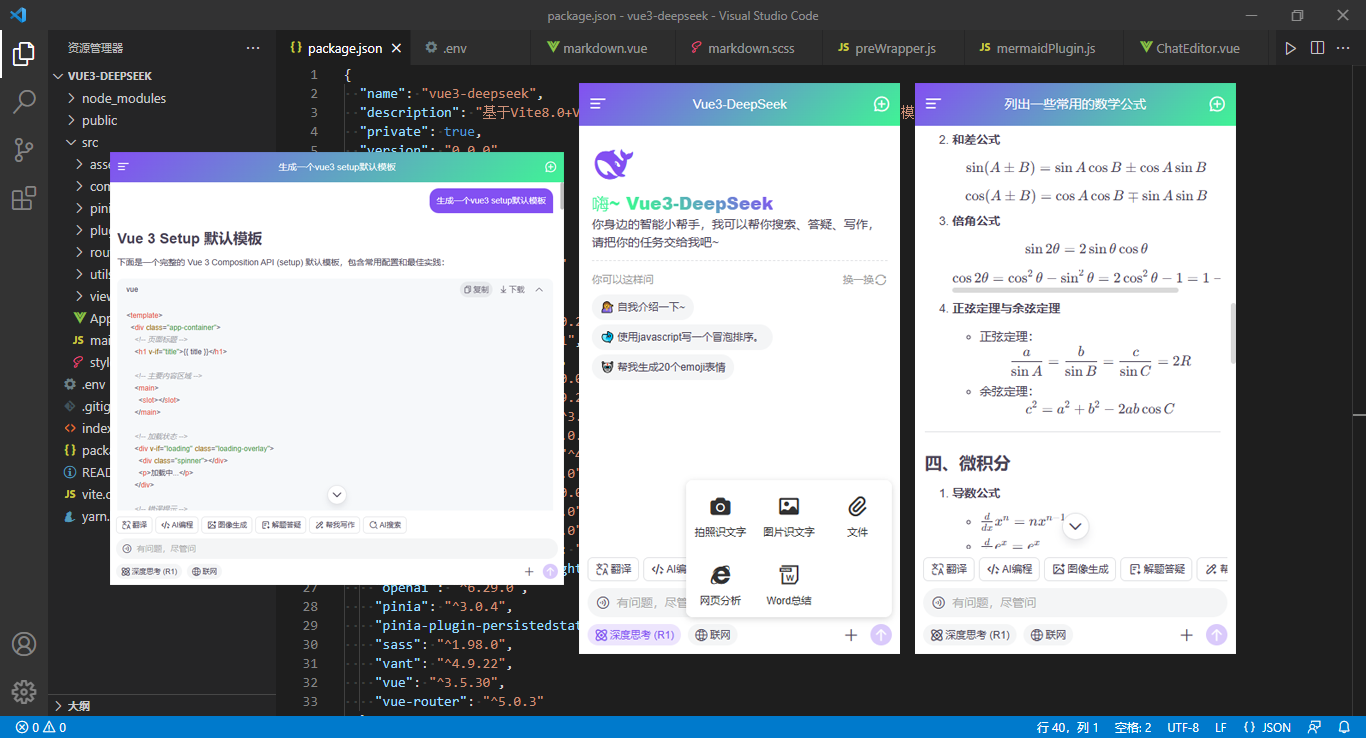The image size is (1366, 738).
Task: Select suggestion 自我介绍一下~
Action: 642,307
